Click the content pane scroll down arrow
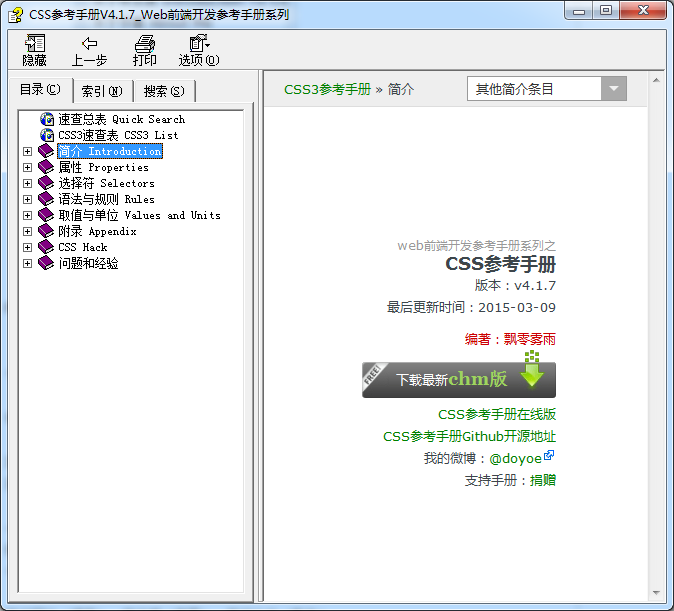The width and height of the screenshot is (674, 611). (656, 593)
